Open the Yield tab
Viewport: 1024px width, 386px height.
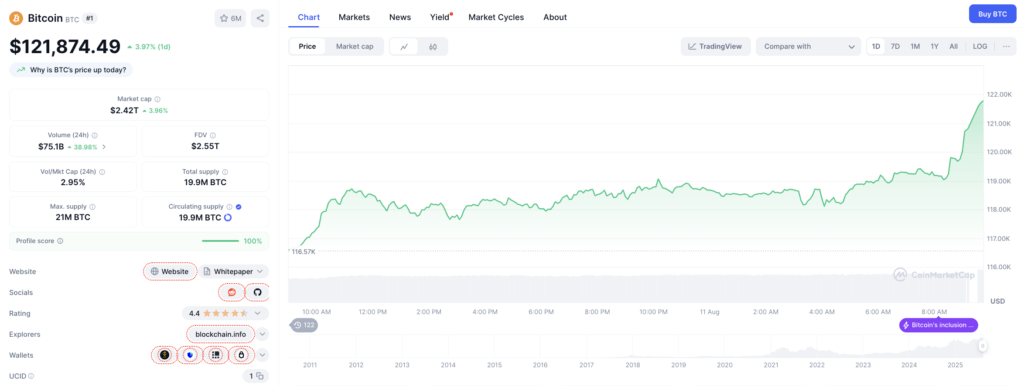440,17
